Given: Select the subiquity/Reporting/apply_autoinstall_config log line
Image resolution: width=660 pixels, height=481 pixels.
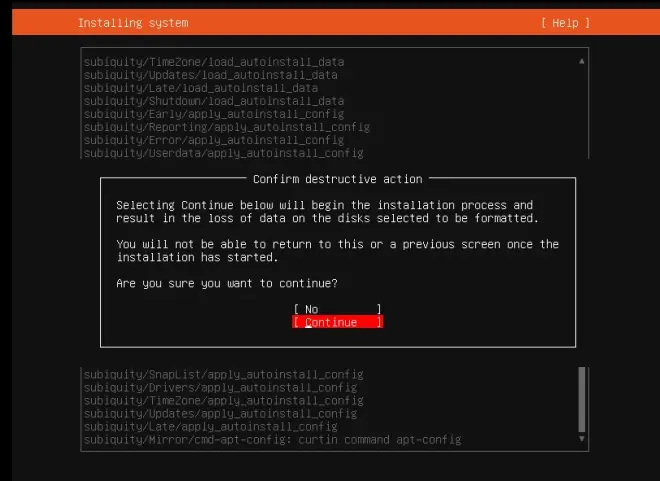Looking at the screenshot, I should [227, 127].
